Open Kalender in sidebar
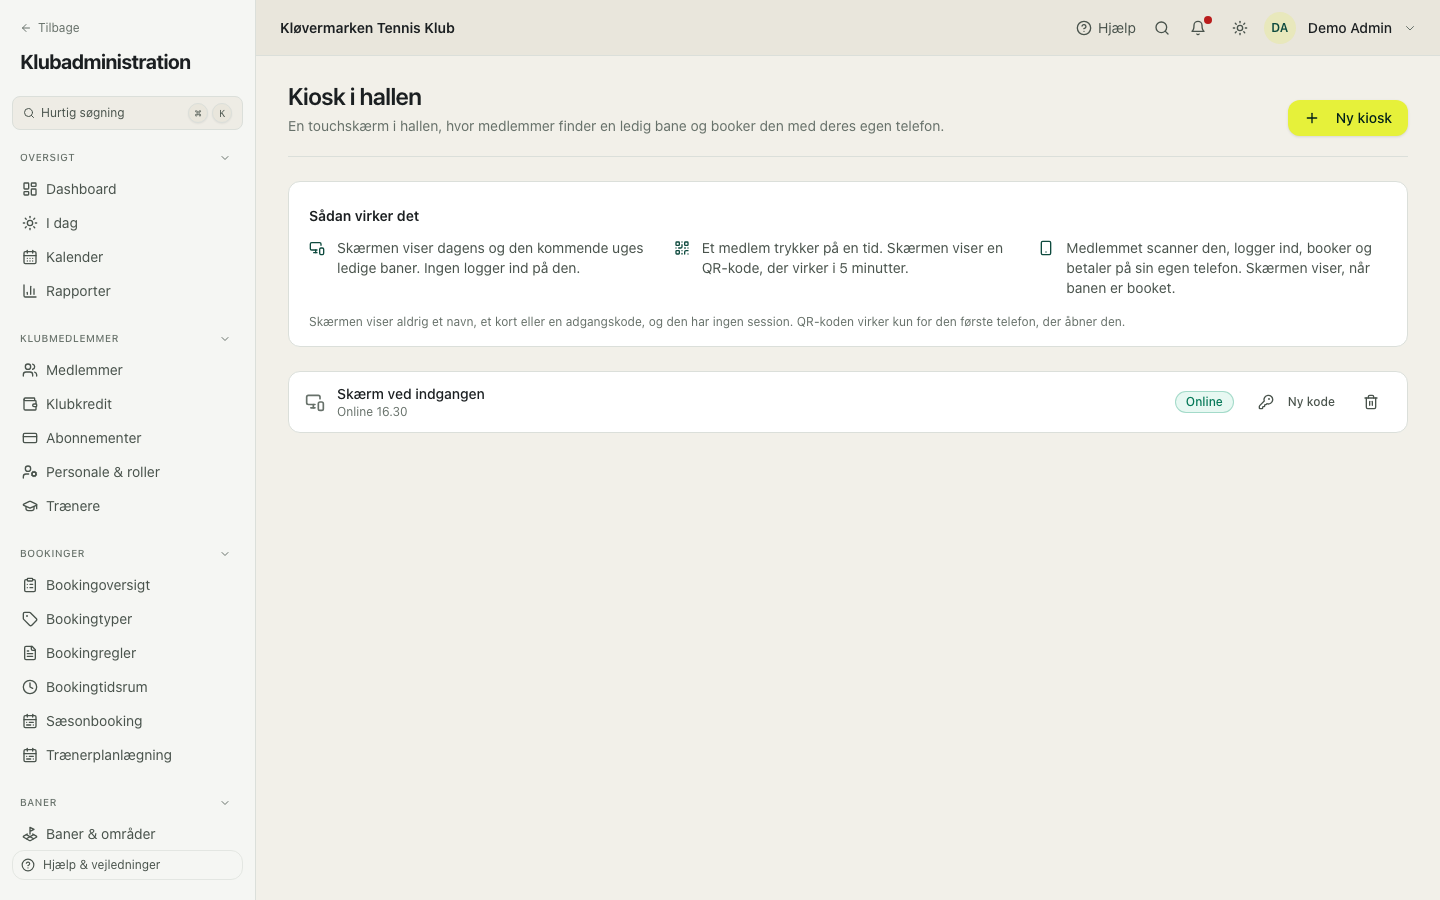1440x900 pixels. [x=127, y=257]
